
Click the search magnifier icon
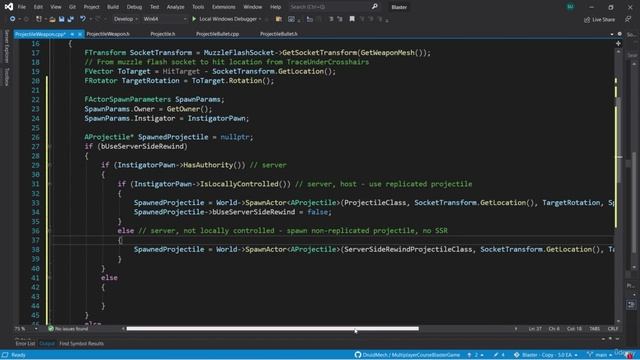[x=374, y=7]
